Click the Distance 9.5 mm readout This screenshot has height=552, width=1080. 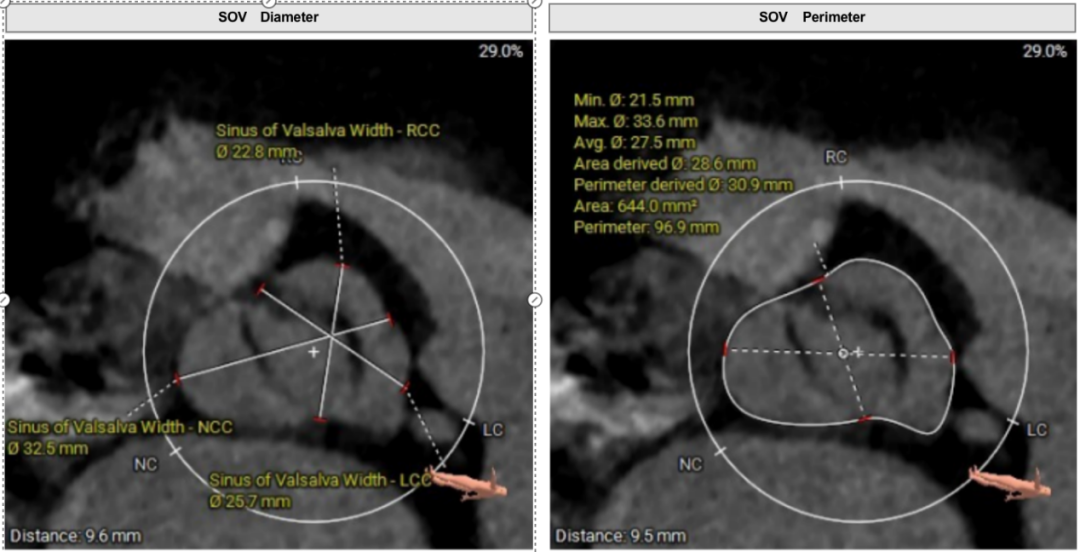coord(607,536)
